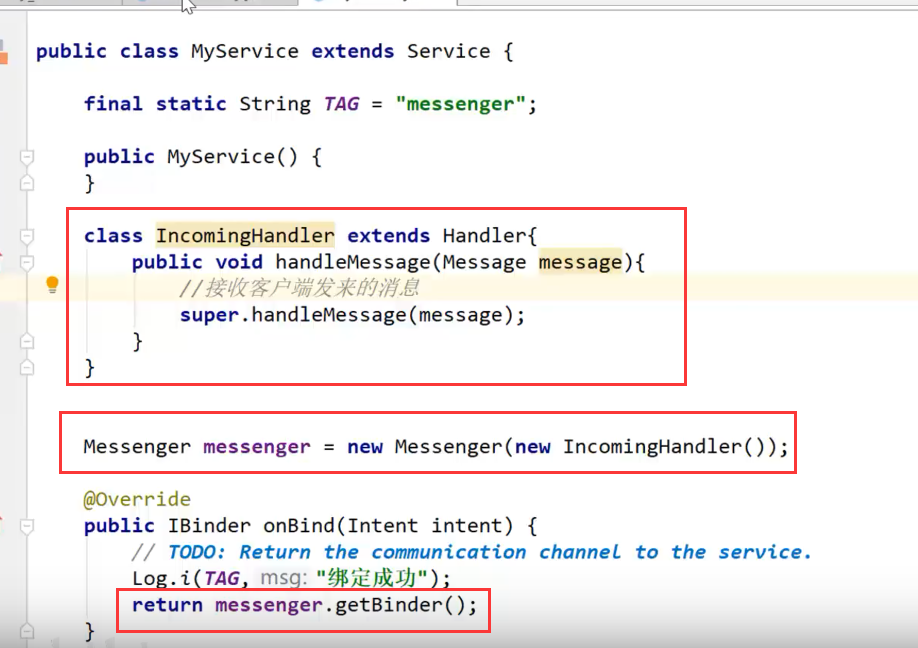Click IncomingHandler in its class declaration
Viewport: 918px width, 648px height.
(x=245, y=236)
